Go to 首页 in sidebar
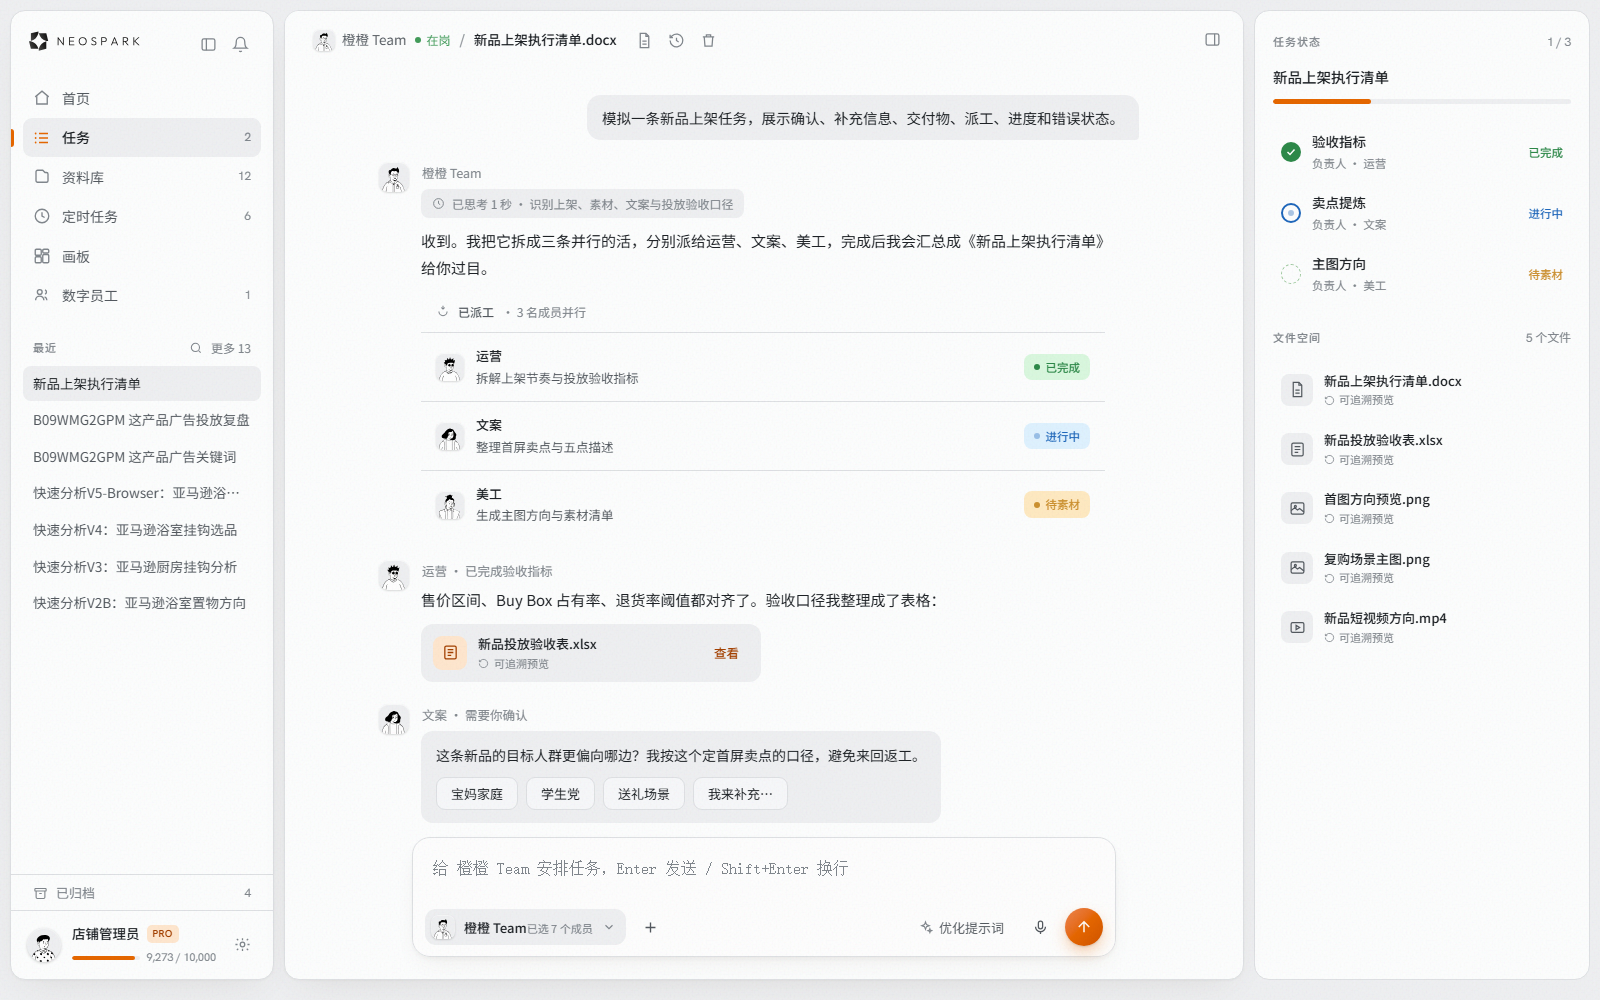The image size is (1600, 1000). [142, 98]
